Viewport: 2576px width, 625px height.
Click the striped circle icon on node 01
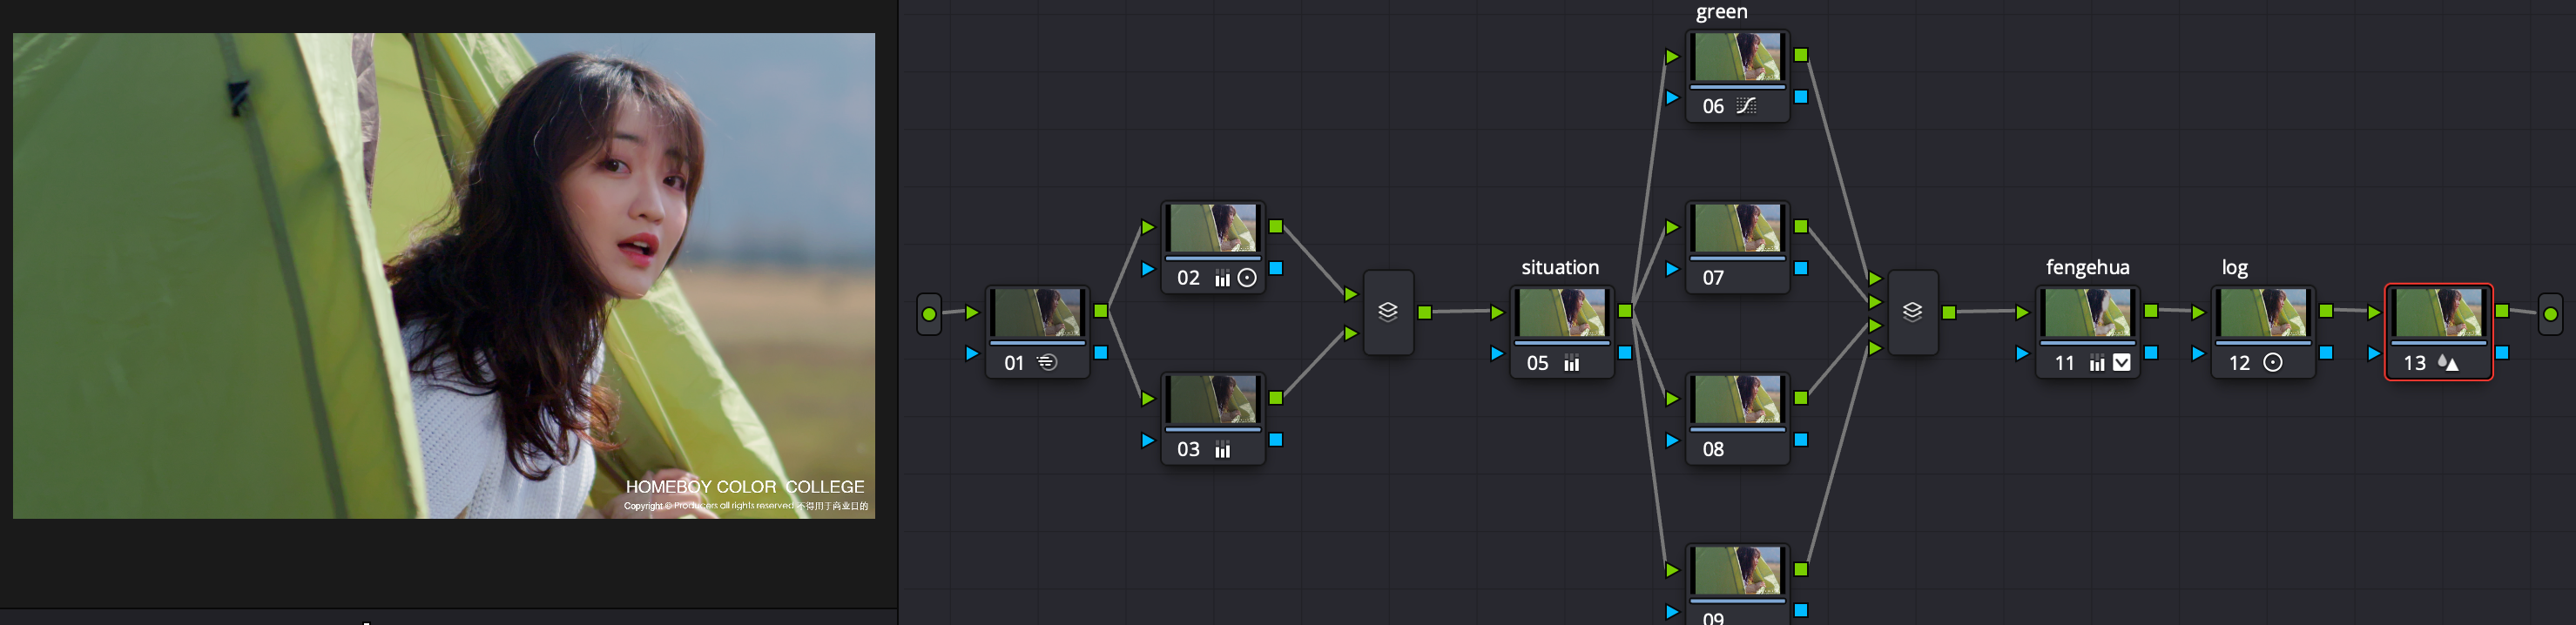1047,363
